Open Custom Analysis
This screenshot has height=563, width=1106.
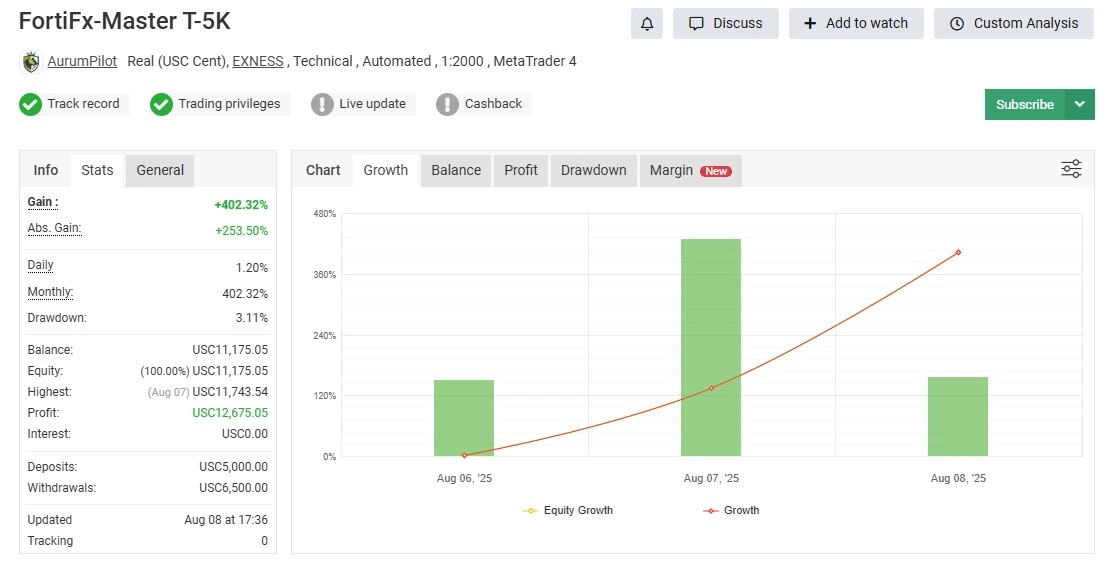pos(1014,23)
